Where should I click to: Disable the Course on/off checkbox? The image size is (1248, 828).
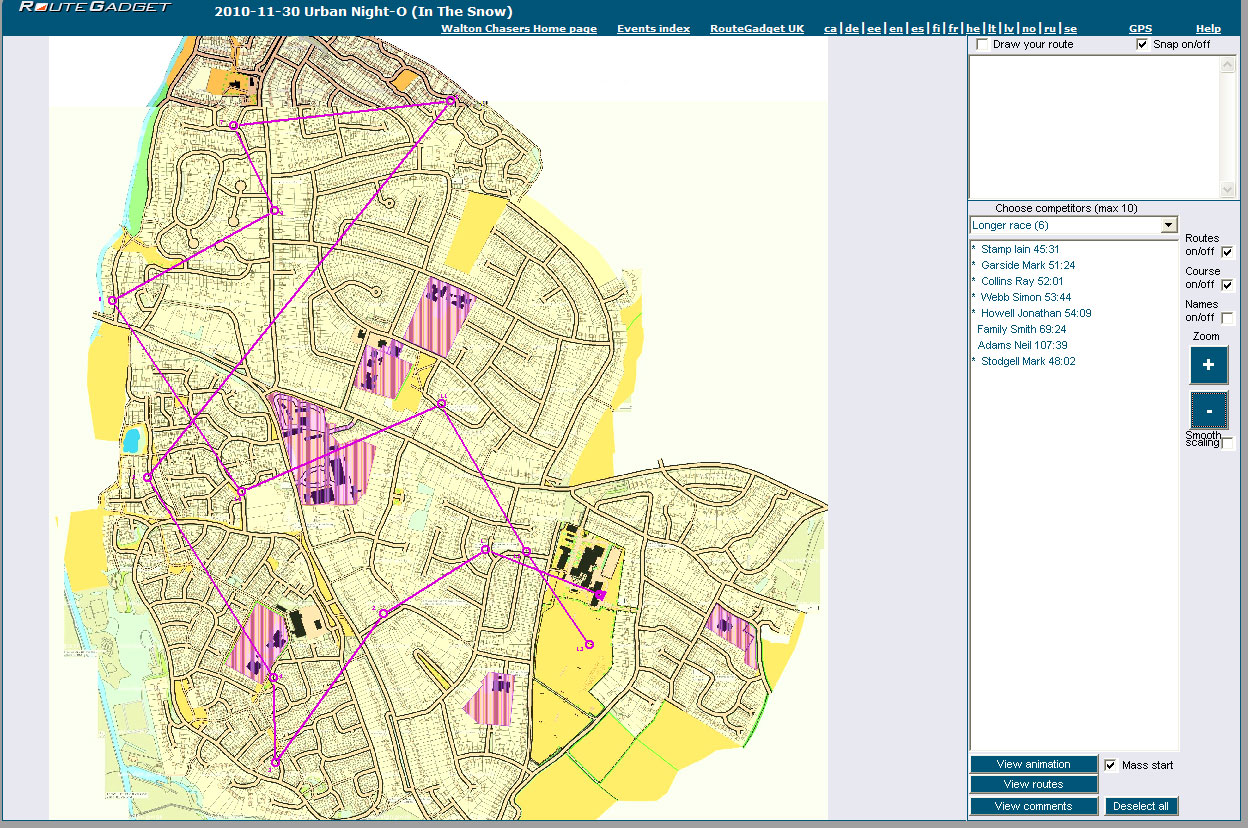point(1227,285)
